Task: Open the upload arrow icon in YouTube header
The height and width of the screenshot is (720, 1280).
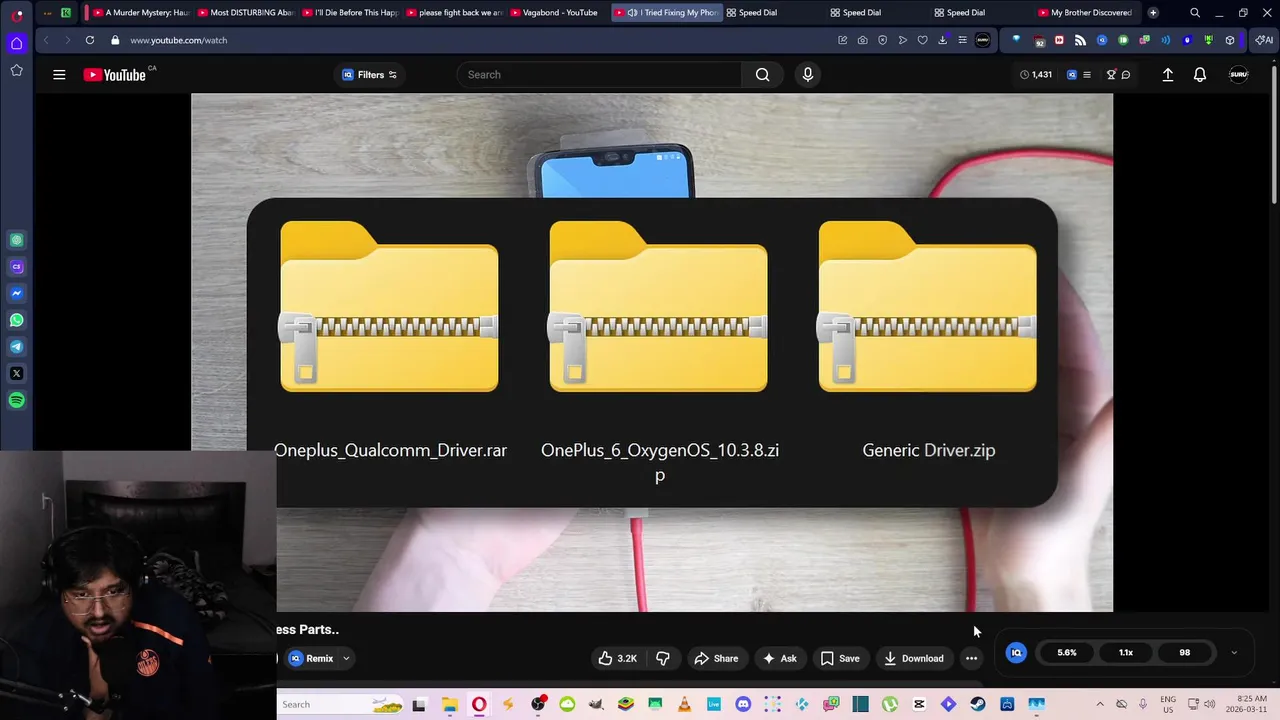Action: [1167, 75]
